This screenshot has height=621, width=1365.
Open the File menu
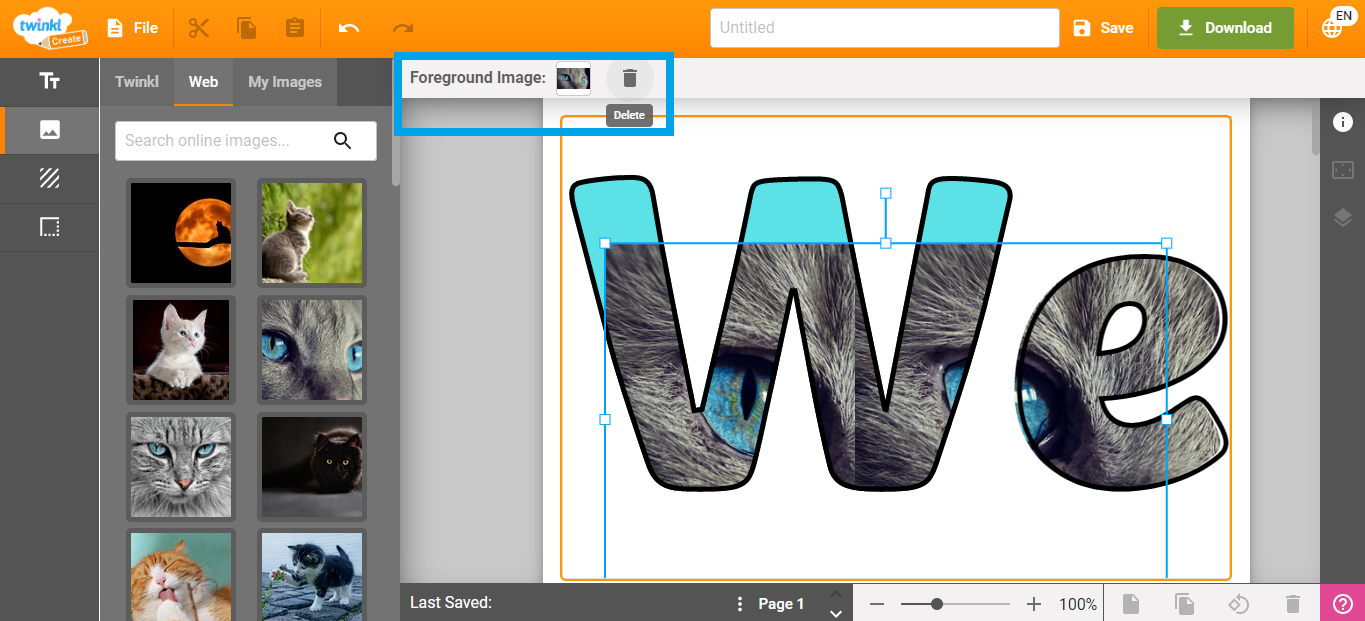[133, 27]
